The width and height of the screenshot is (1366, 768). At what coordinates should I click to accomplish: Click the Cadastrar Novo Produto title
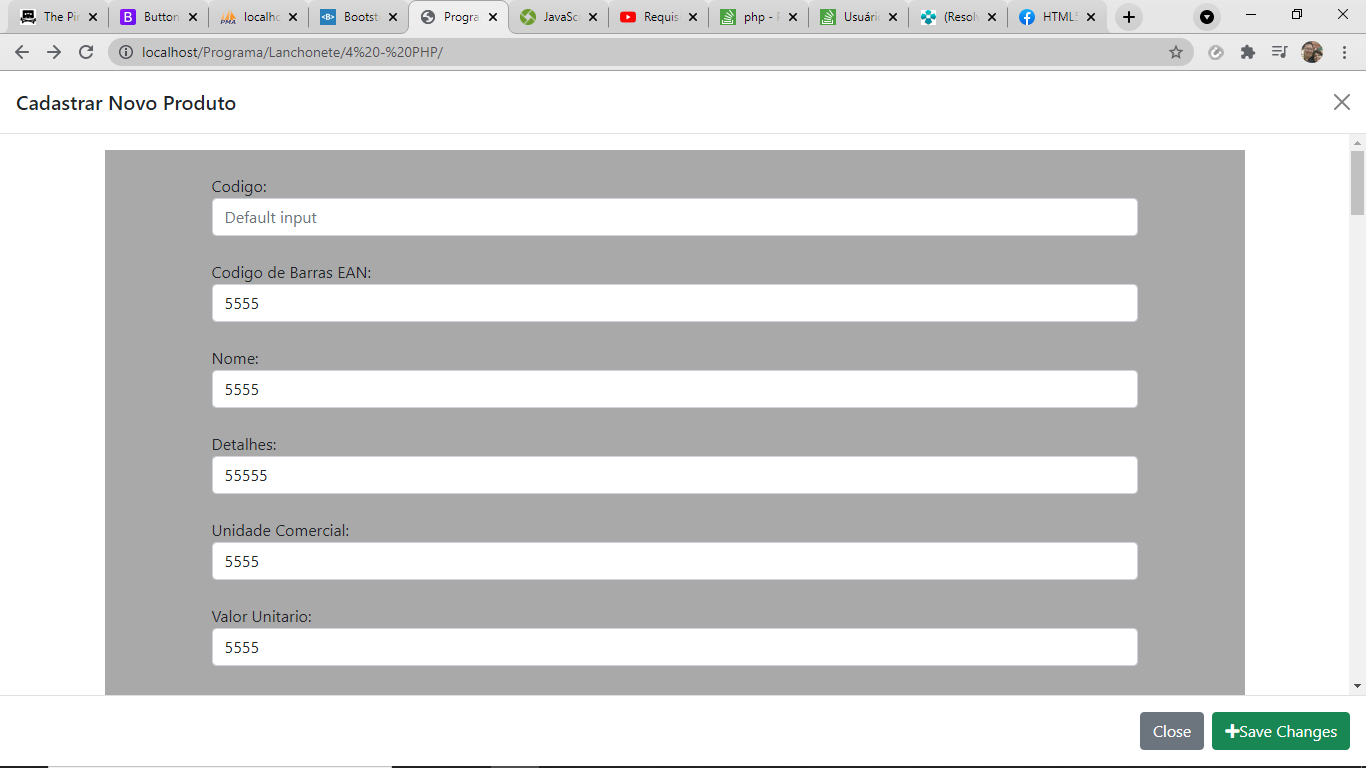click(x=126, y=103)
